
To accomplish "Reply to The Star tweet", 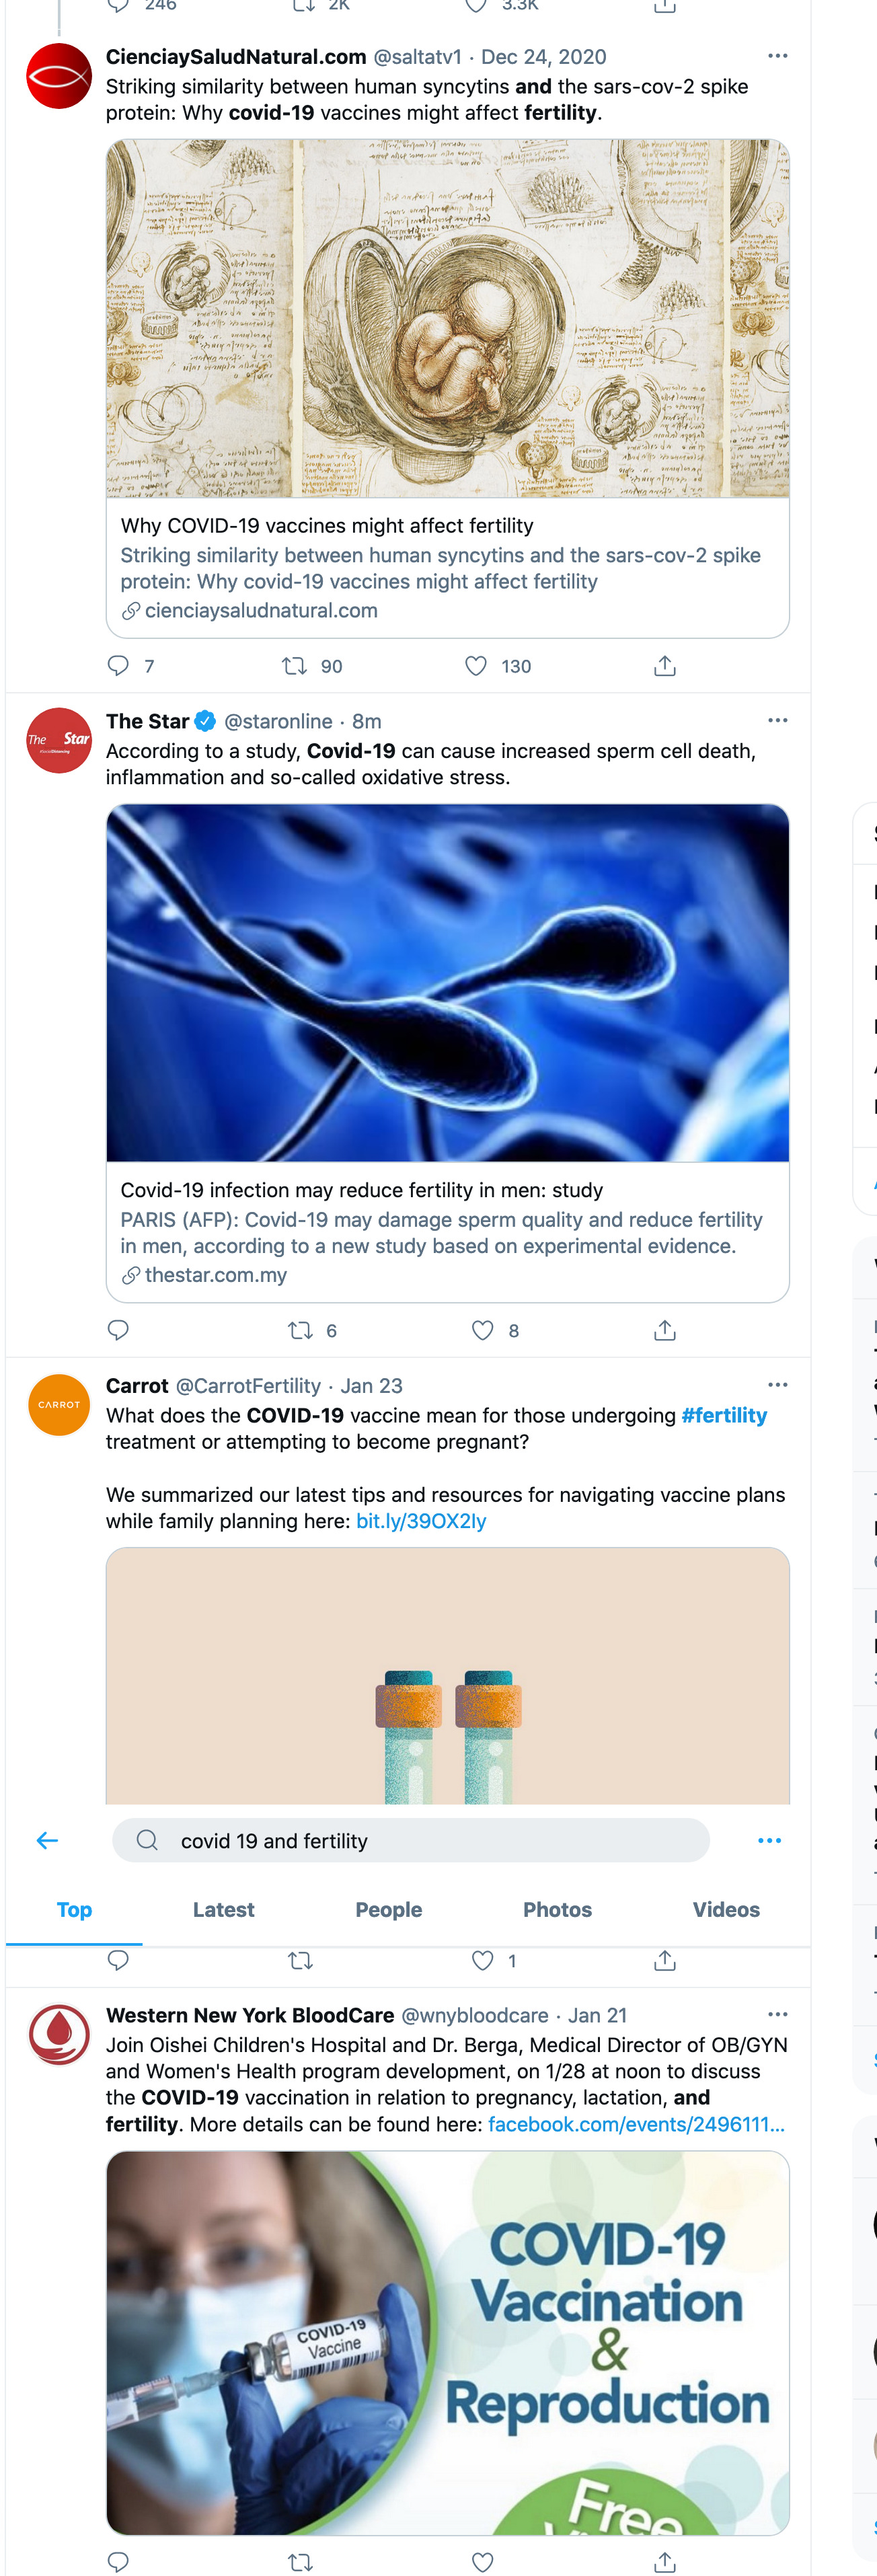I will coord(118,1330).
